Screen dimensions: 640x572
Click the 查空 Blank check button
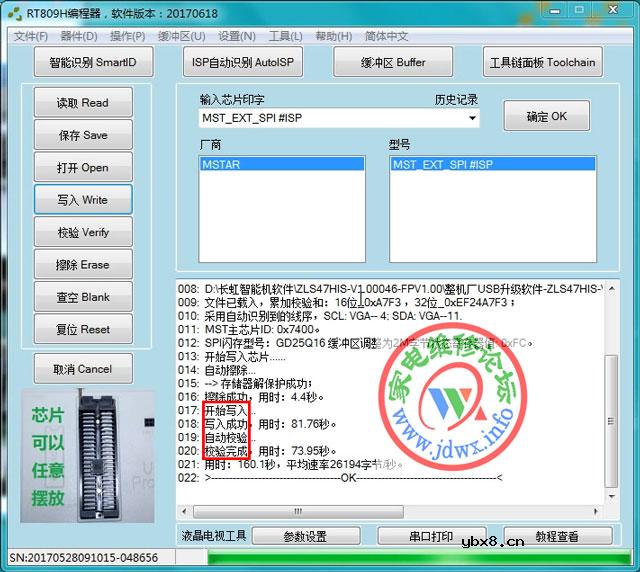click(83, 297)
